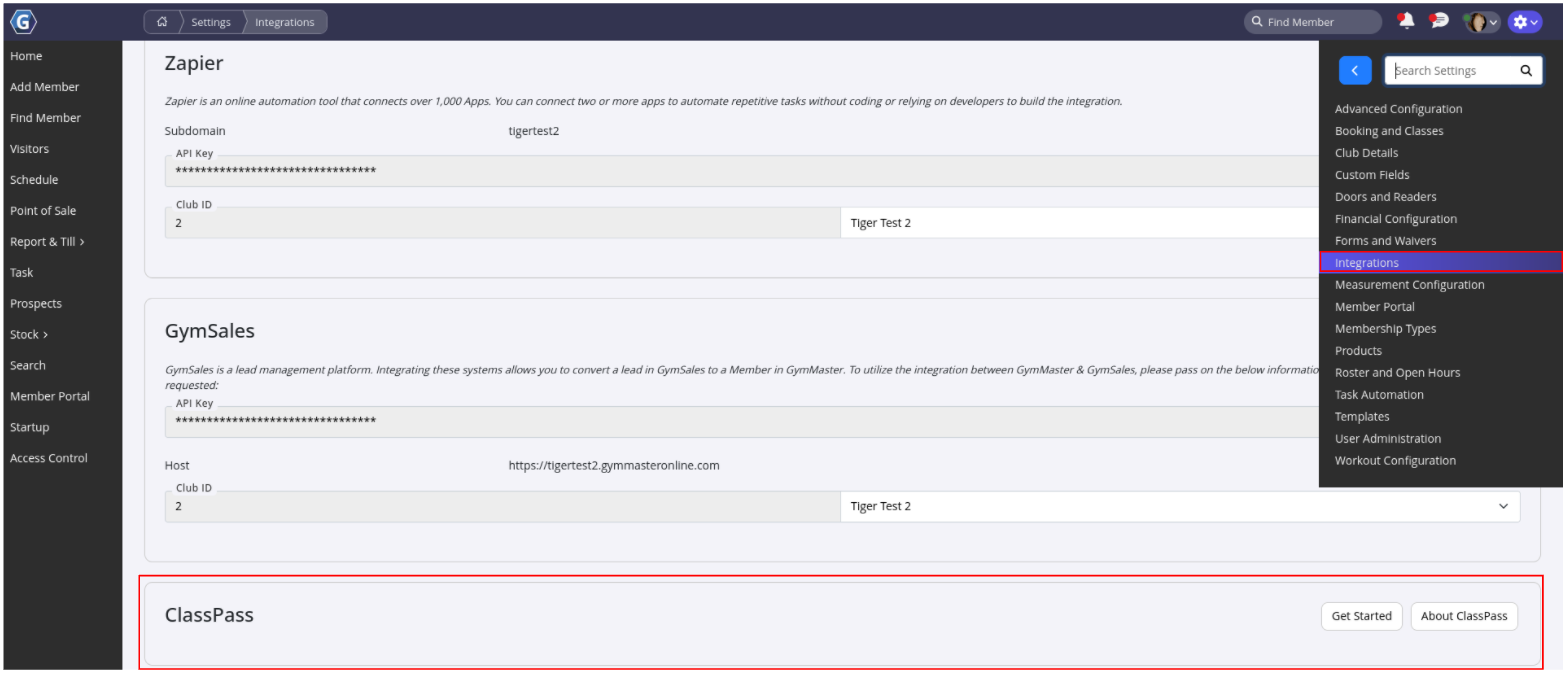
Task: Click the Find Member search field
Action: [x=1312, y=22]
